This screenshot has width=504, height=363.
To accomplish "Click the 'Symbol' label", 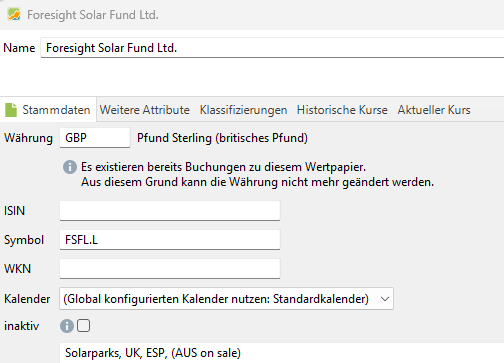I will (x=24, y=240).
